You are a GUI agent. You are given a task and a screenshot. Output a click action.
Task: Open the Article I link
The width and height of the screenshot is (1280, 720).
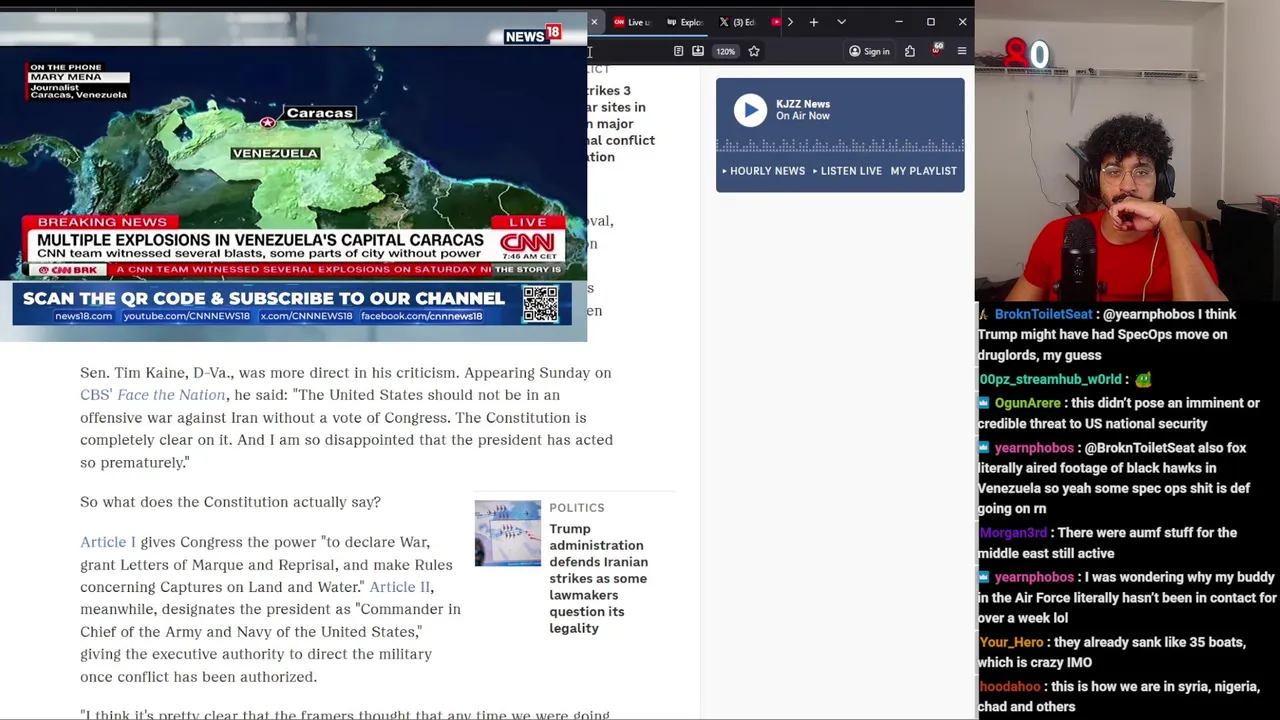108,542
